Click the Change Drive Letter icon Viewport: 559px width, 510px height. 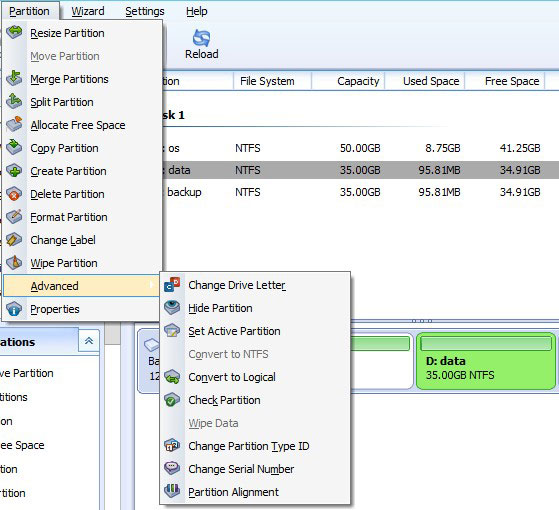tap(172, 285)
